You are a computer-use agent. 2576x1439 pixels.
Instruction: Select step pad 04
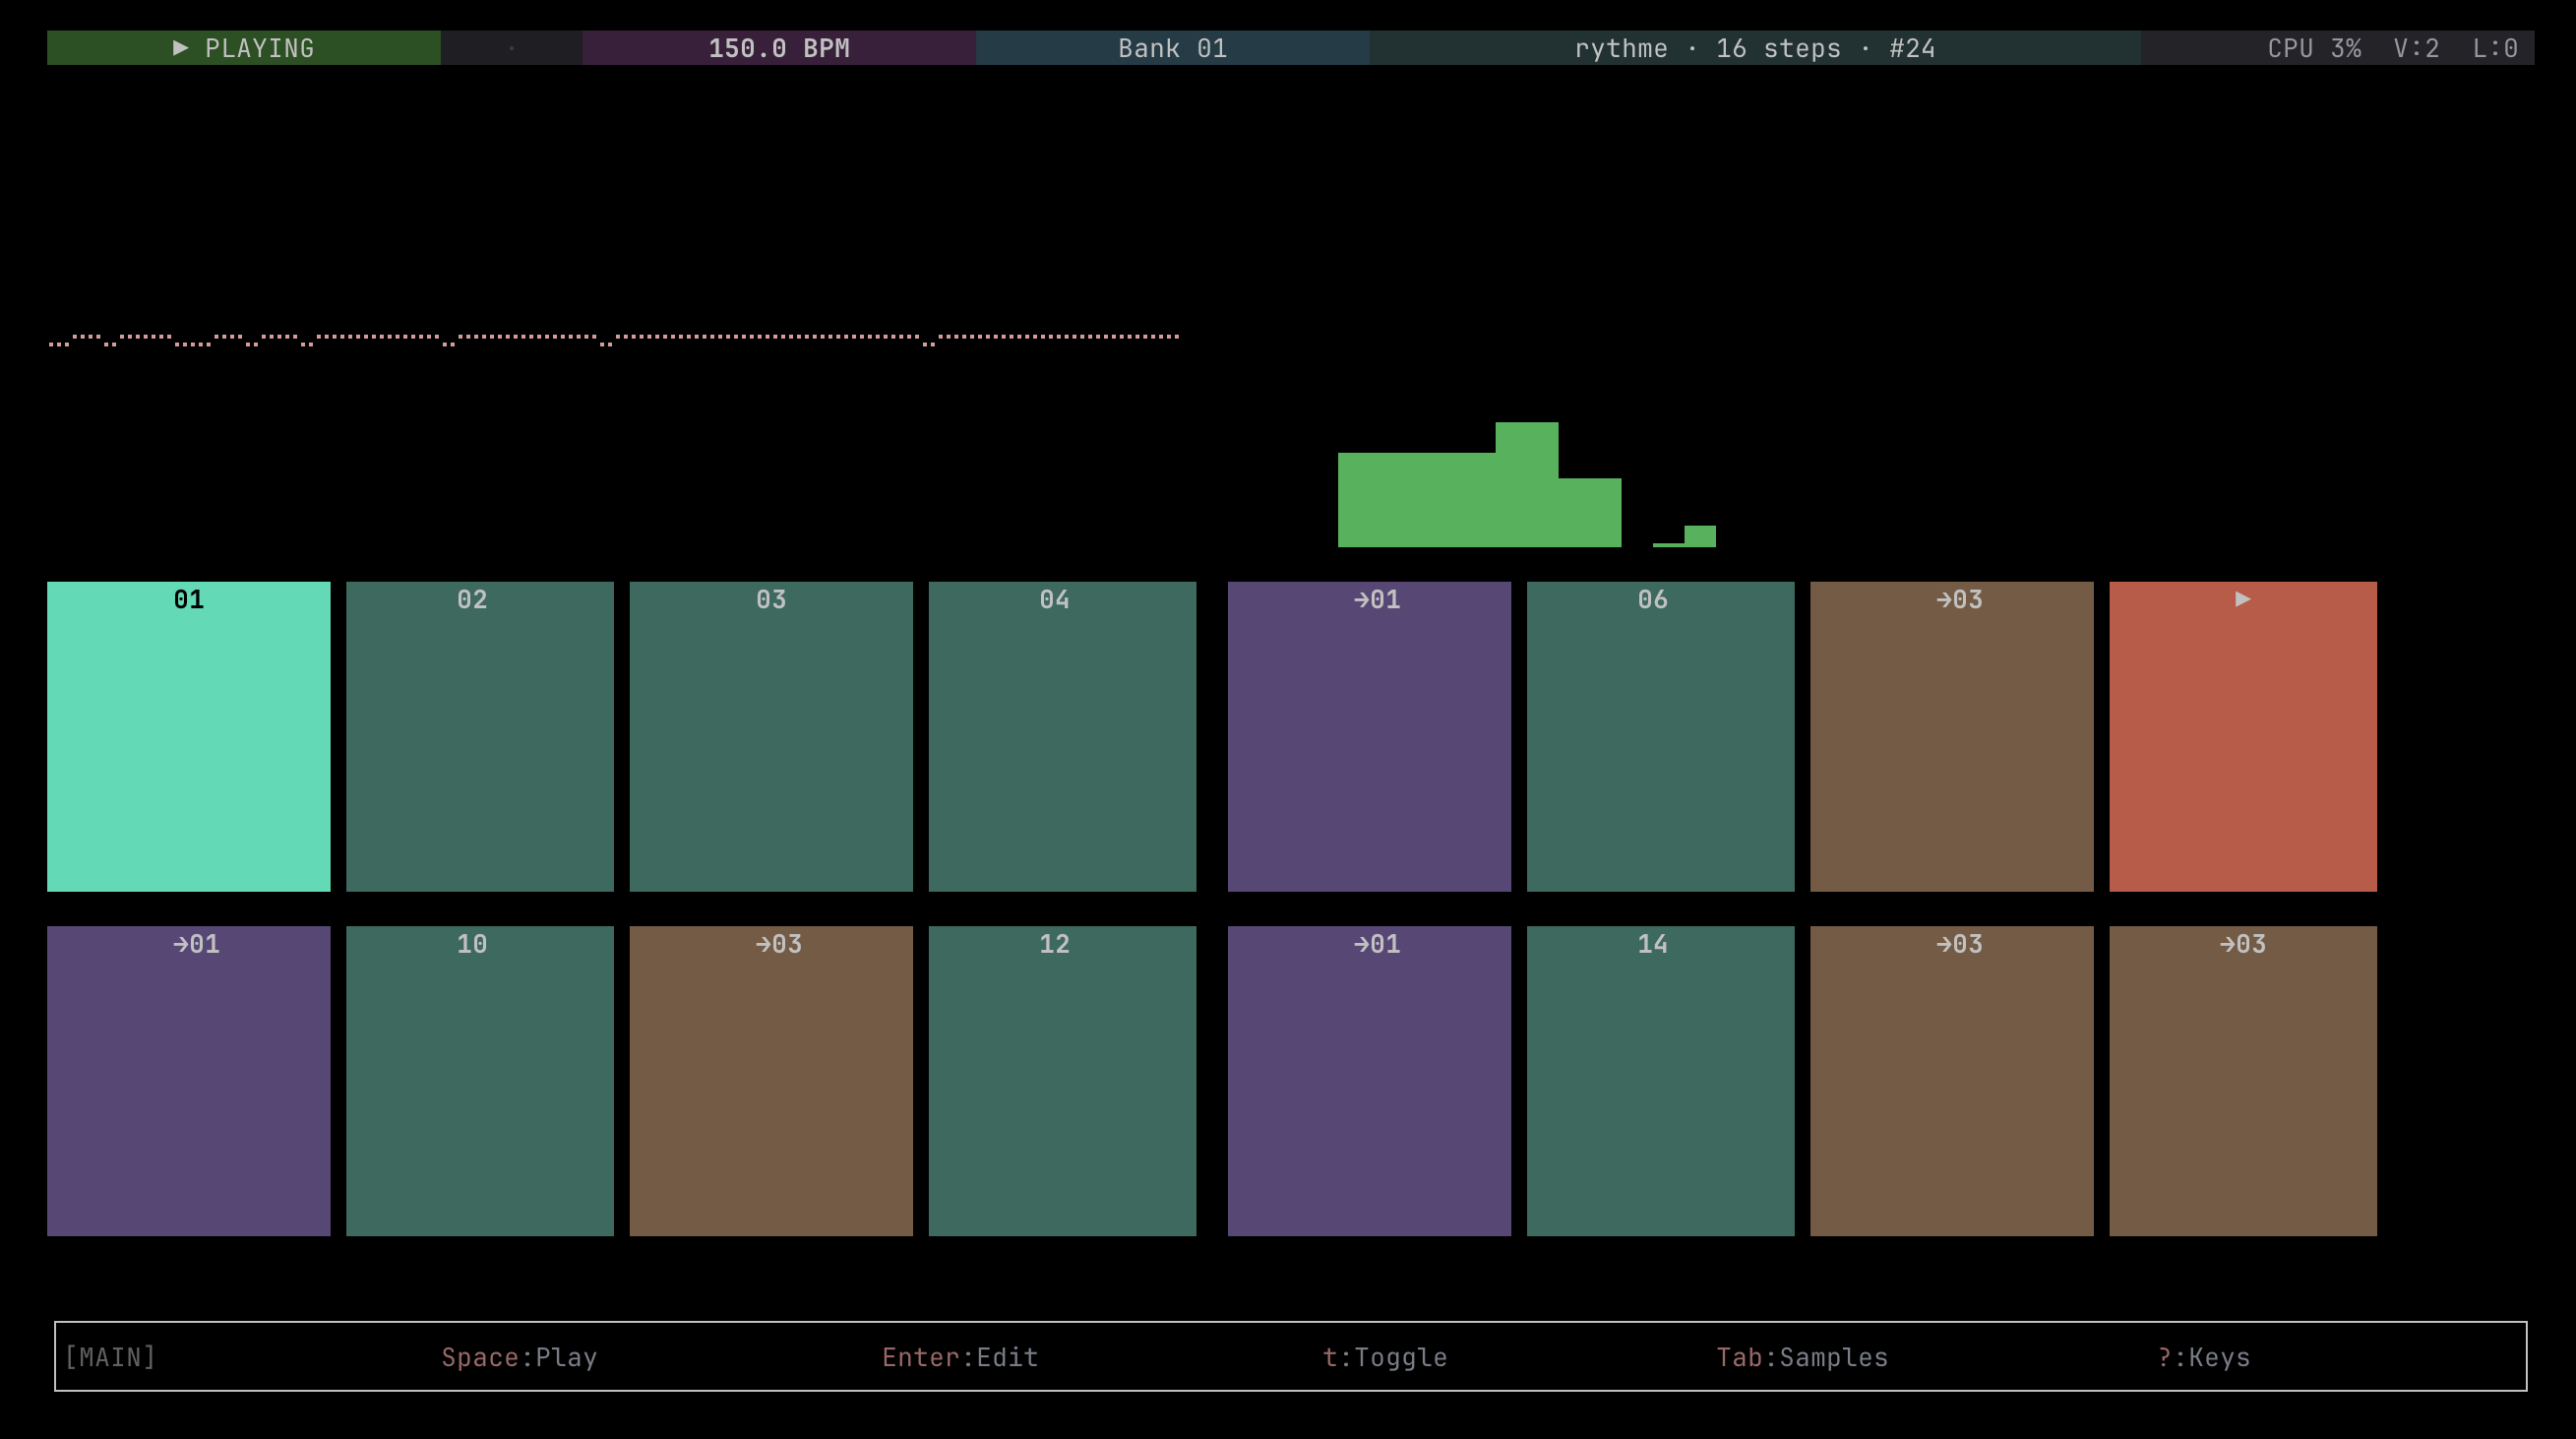pyautogui.click(x=1061, y=736)
